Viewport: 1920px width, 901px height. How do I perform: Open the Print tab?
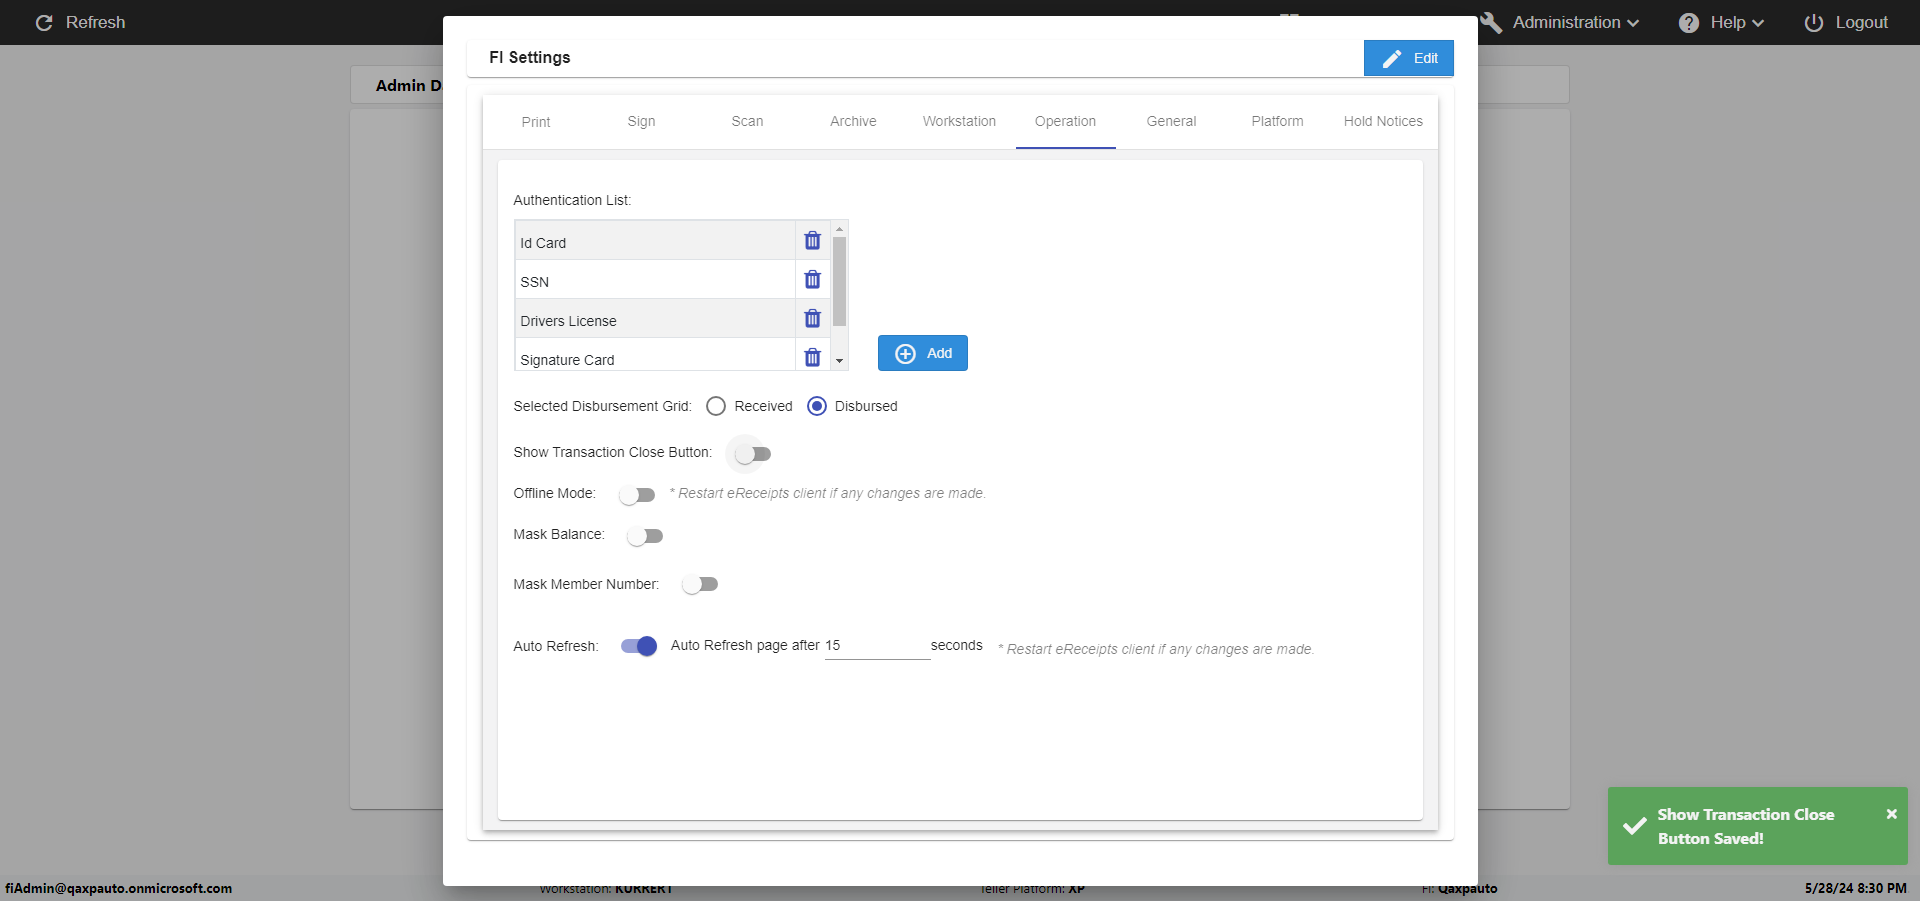tap(536, 122)
